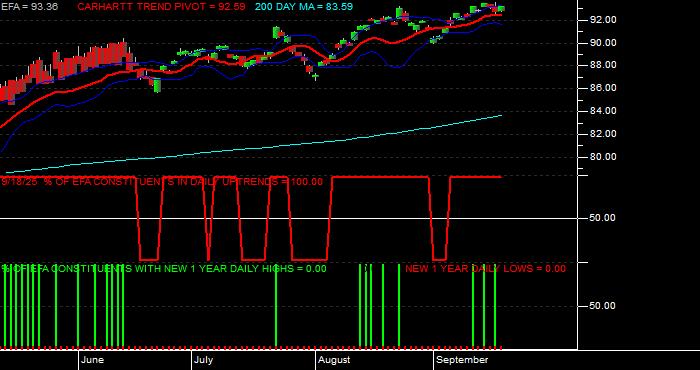The image size is (700, 370).
Task: Click the CARHARTT TREND PIVOT = 92.59 label
Action: pos(161,7)
